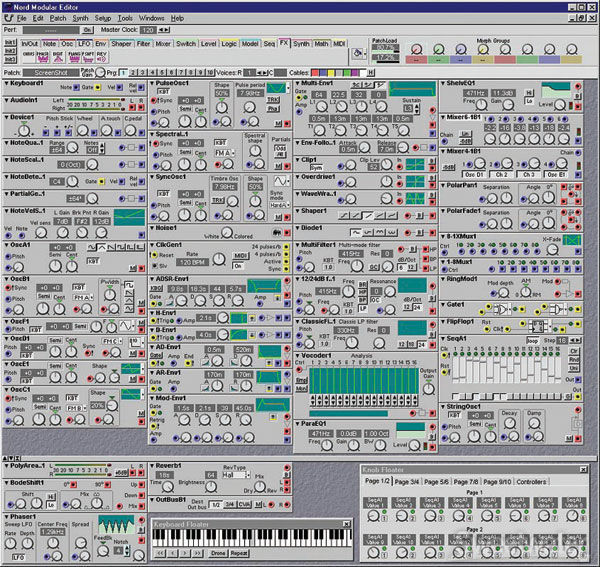Toggle the On button in ClkGen1
The height and width of the screenshot is (567, 600).
coord(238,266)
